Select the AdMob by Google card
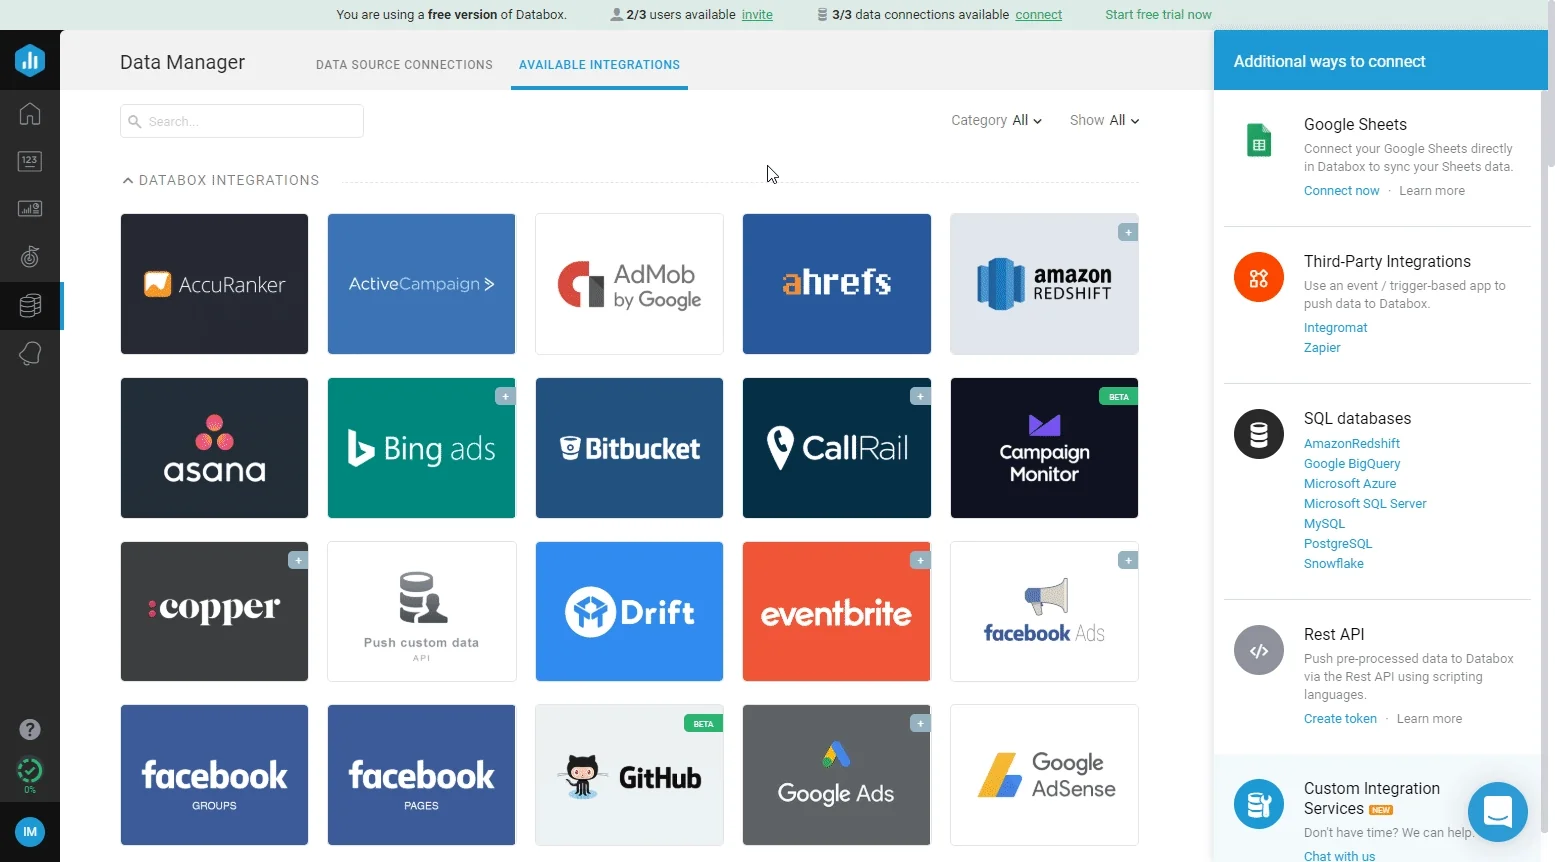Screen dimensions: 1555x862 pos(629,284)
